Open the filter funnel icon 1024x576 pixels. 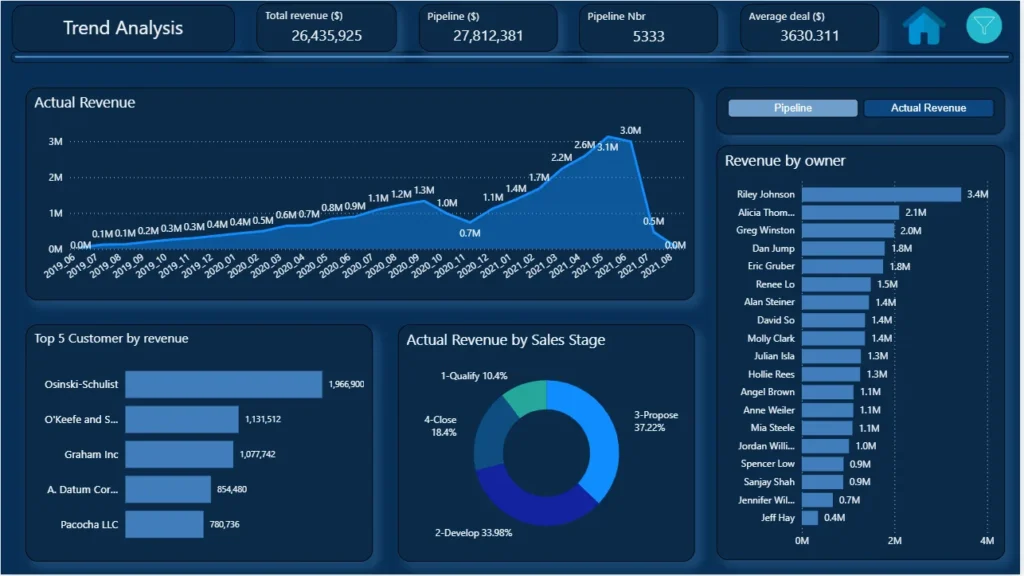pos(984,26)
